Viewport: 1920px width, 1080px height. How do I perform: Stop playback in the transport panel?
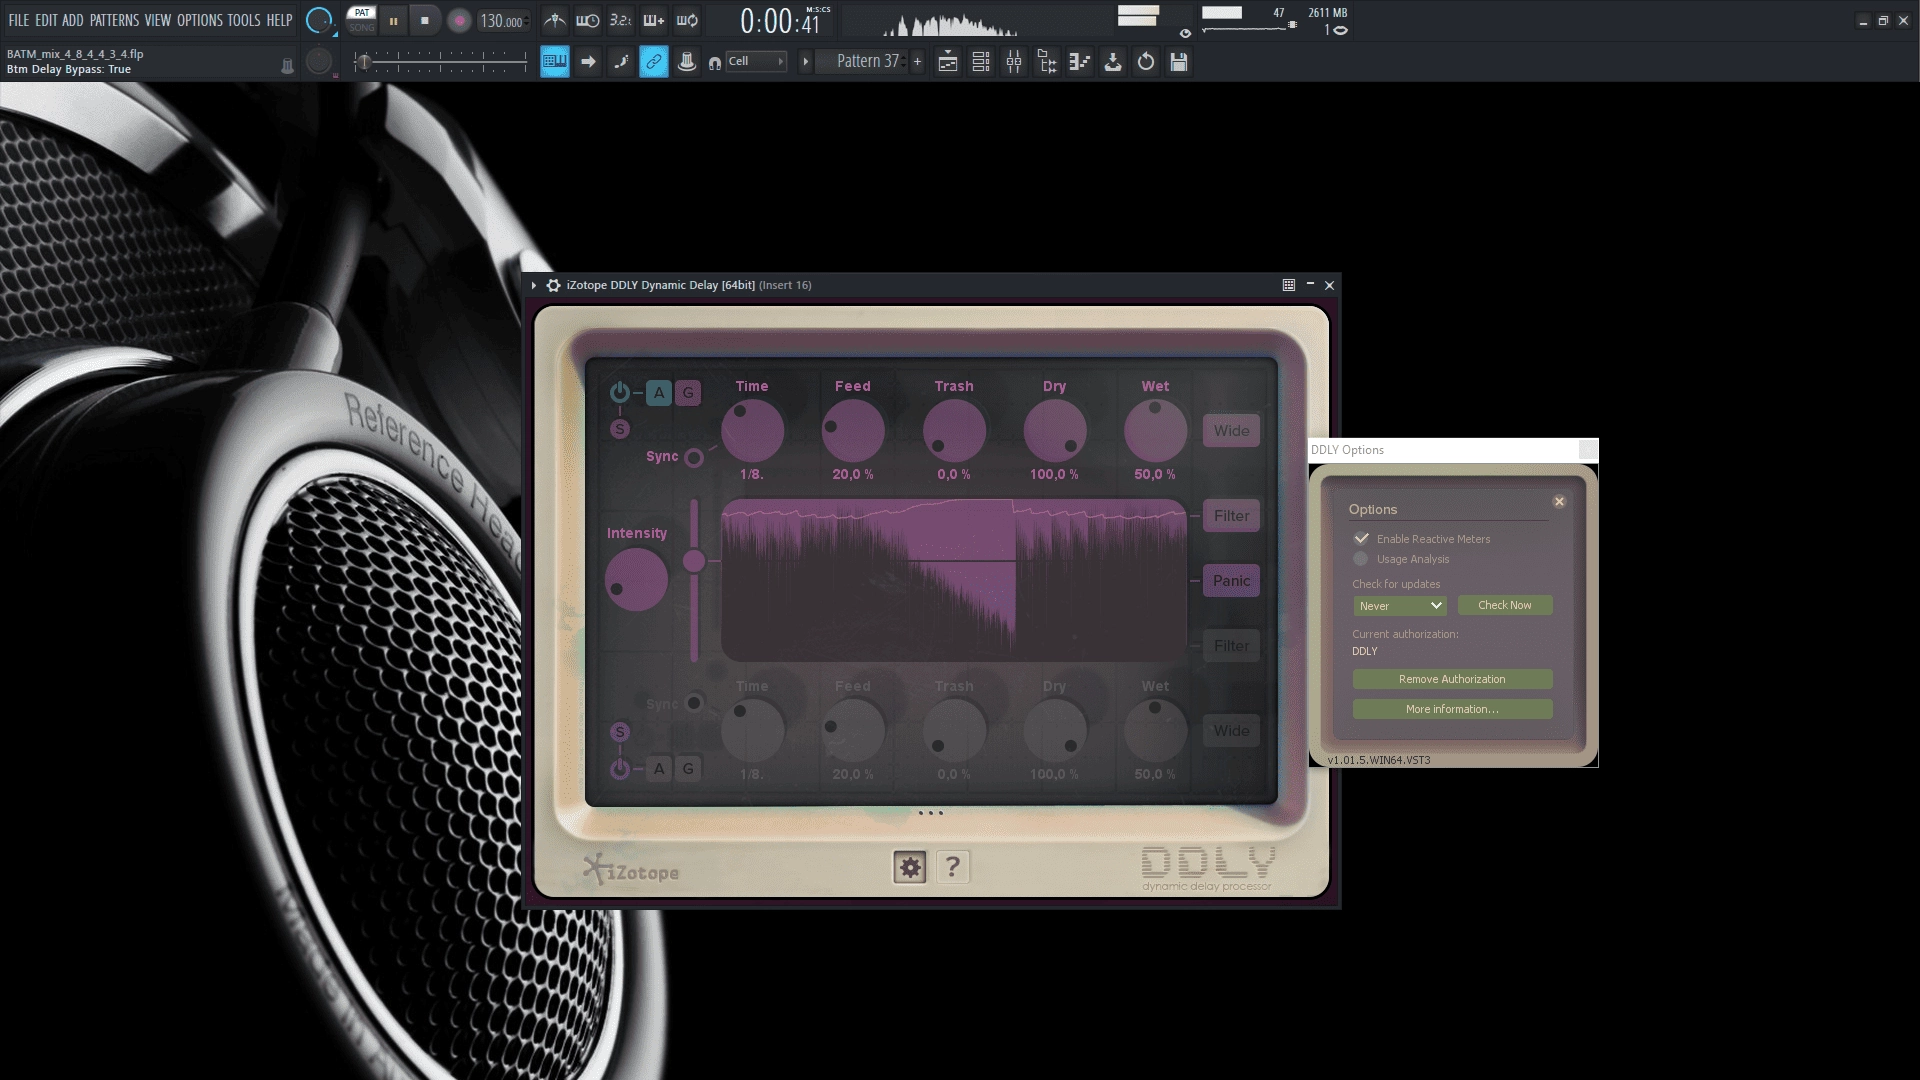tap(425, 21)
